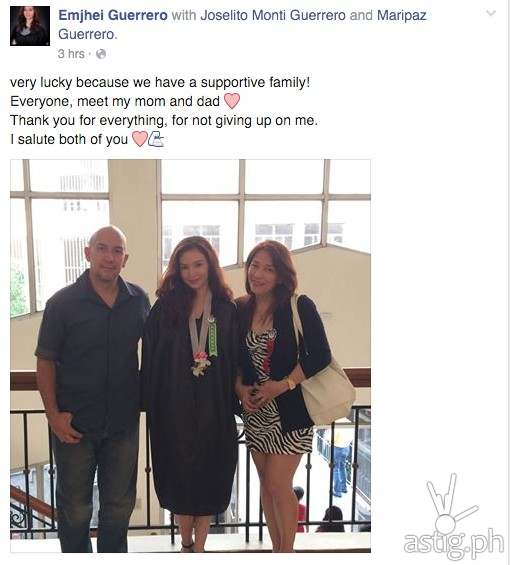Click the astig.ph watermark logo
Image resolution: width=510 pixels, height=565 pixels.
click(454, 542)
